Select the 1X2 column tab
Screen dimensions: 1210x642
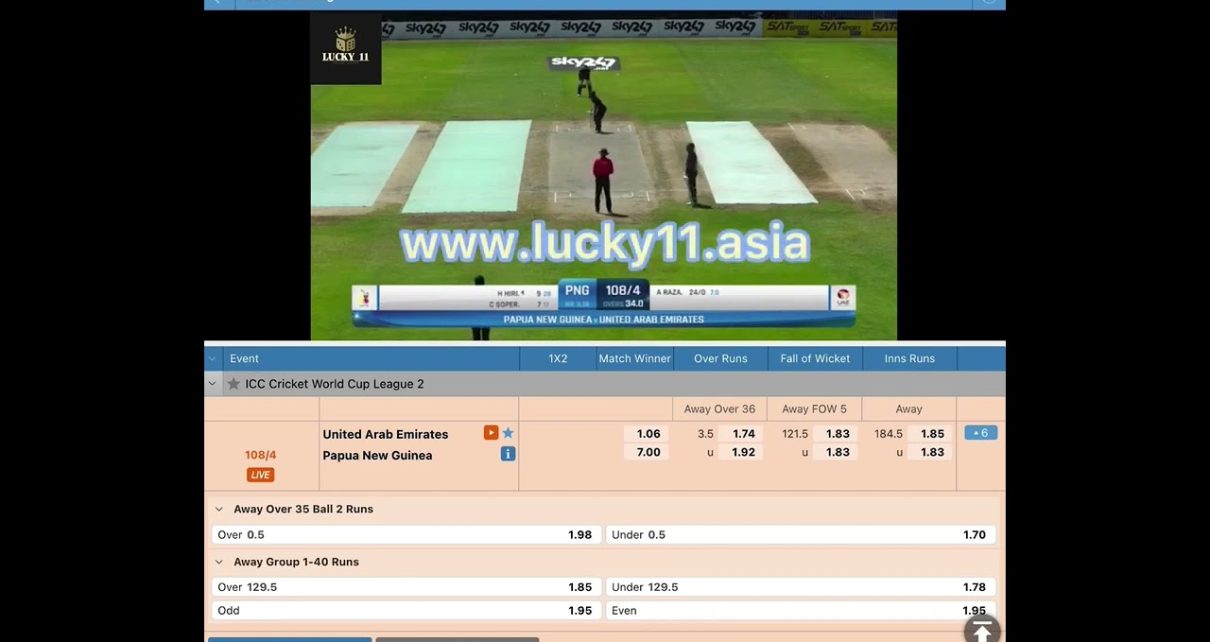tap(558, 359)
